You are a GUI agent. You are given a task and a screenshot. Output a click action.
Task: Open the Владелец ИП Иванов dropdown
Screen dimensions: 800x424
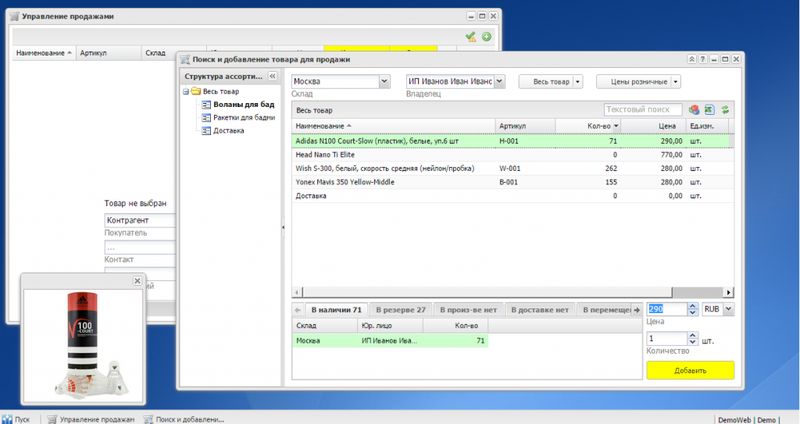coord(499,81)
